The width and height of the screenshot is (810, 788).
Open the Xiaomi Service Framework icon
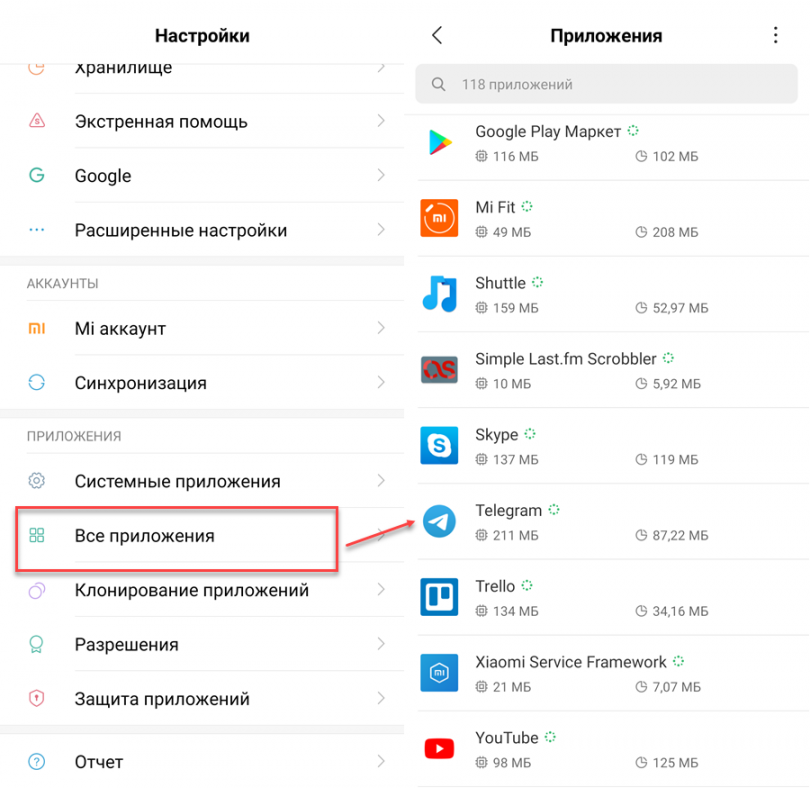point(439,673)
